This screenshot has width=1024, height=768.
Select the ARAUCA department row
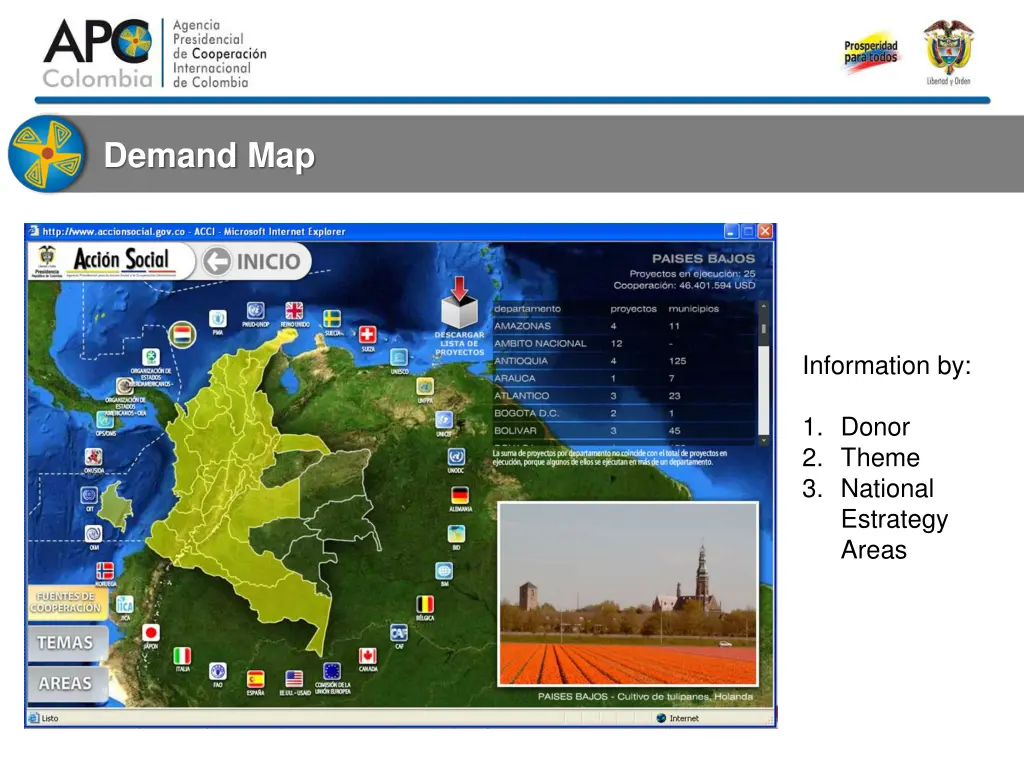point(623,378)
